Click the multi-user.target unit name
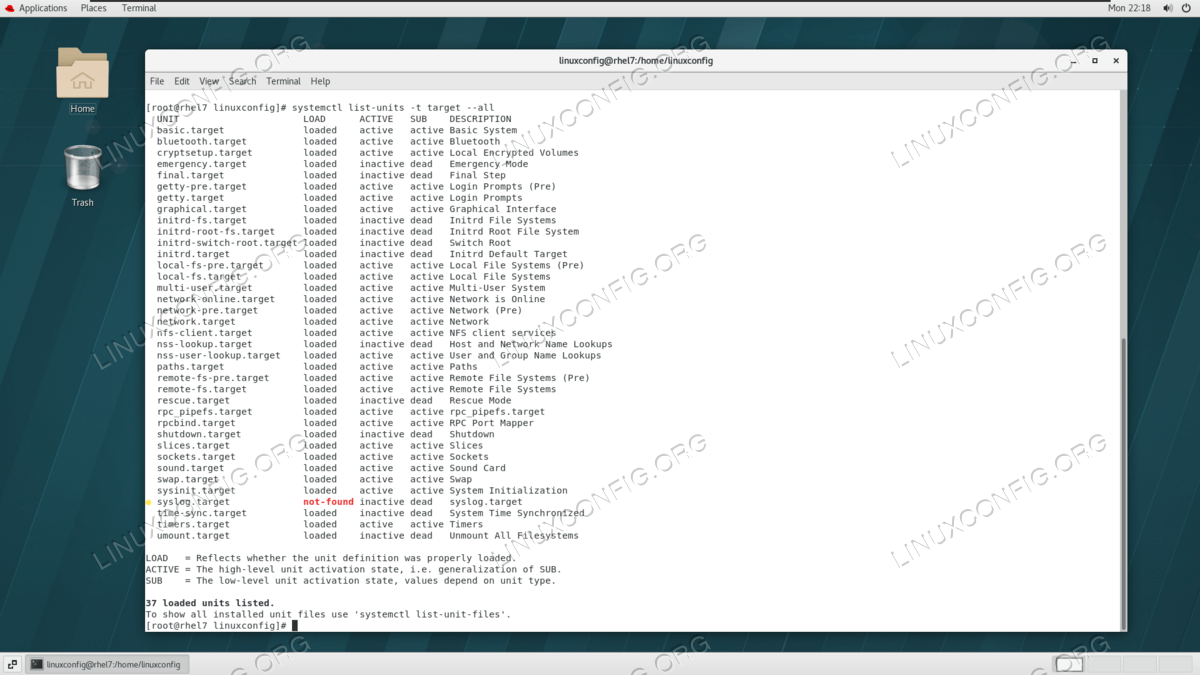The image size is (1200, 675). pyautogui.click(x=205, y=288)
